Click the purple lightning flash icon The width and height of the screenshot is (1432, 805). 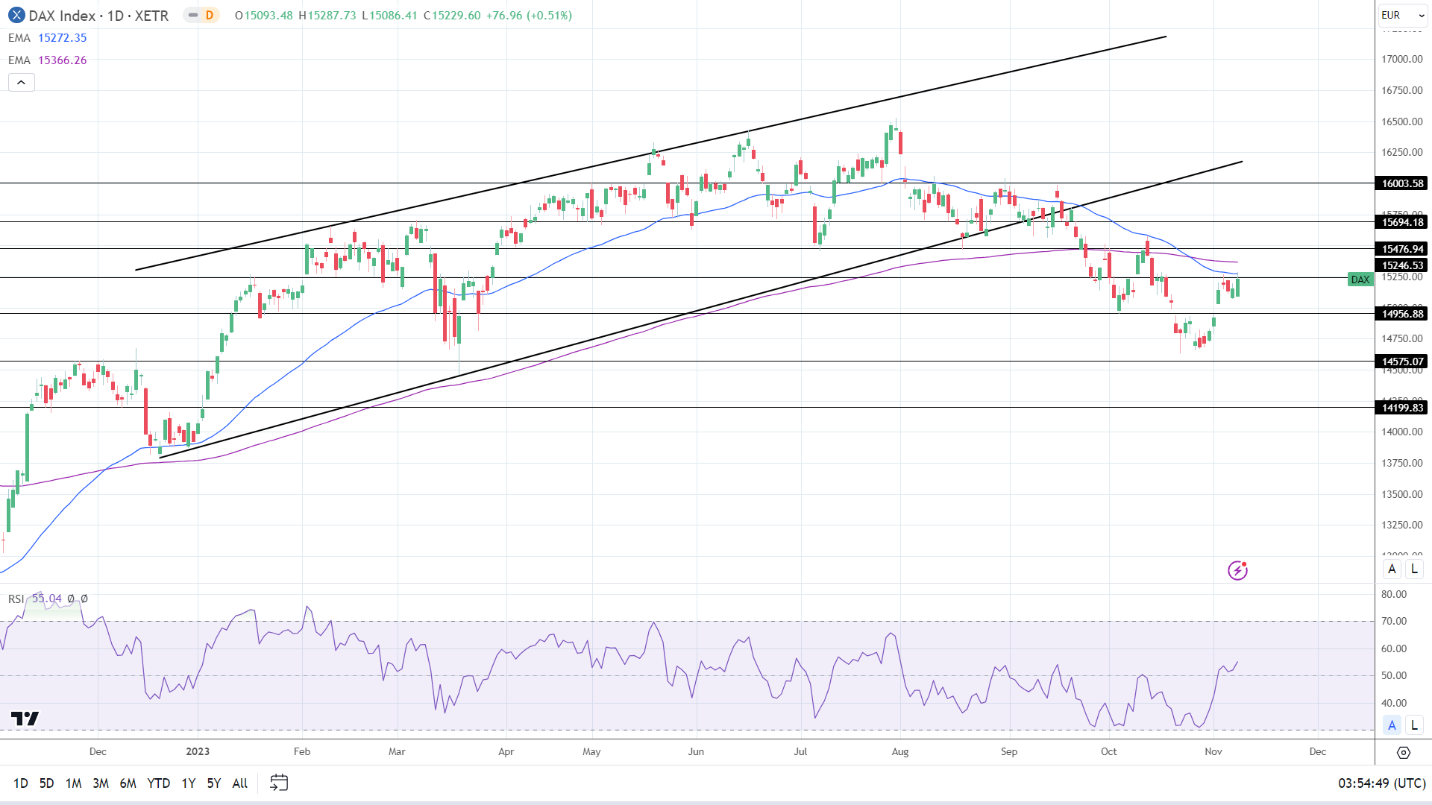point(1238,571)
